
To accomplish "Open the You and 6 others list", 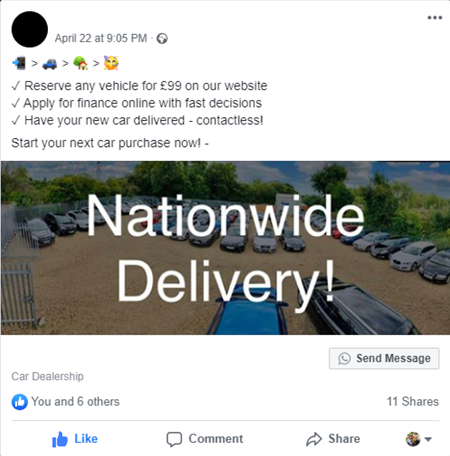I will point(75,402).
